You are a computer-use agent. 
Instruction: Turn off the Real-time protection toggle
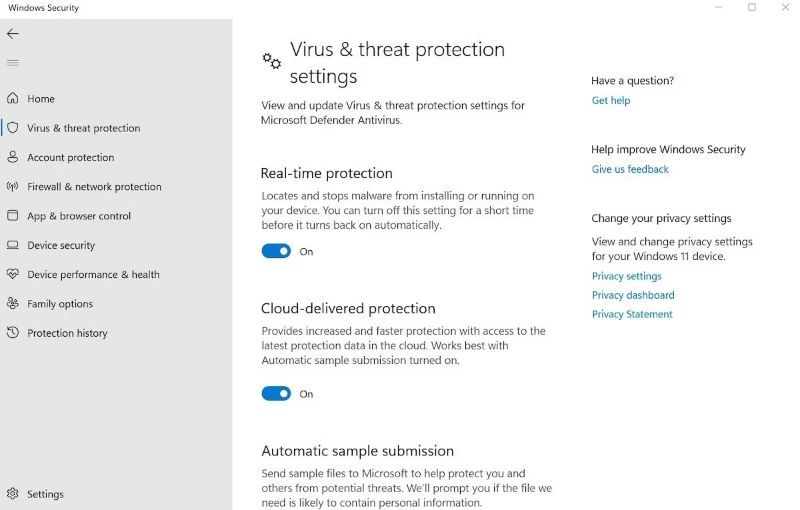276,252
